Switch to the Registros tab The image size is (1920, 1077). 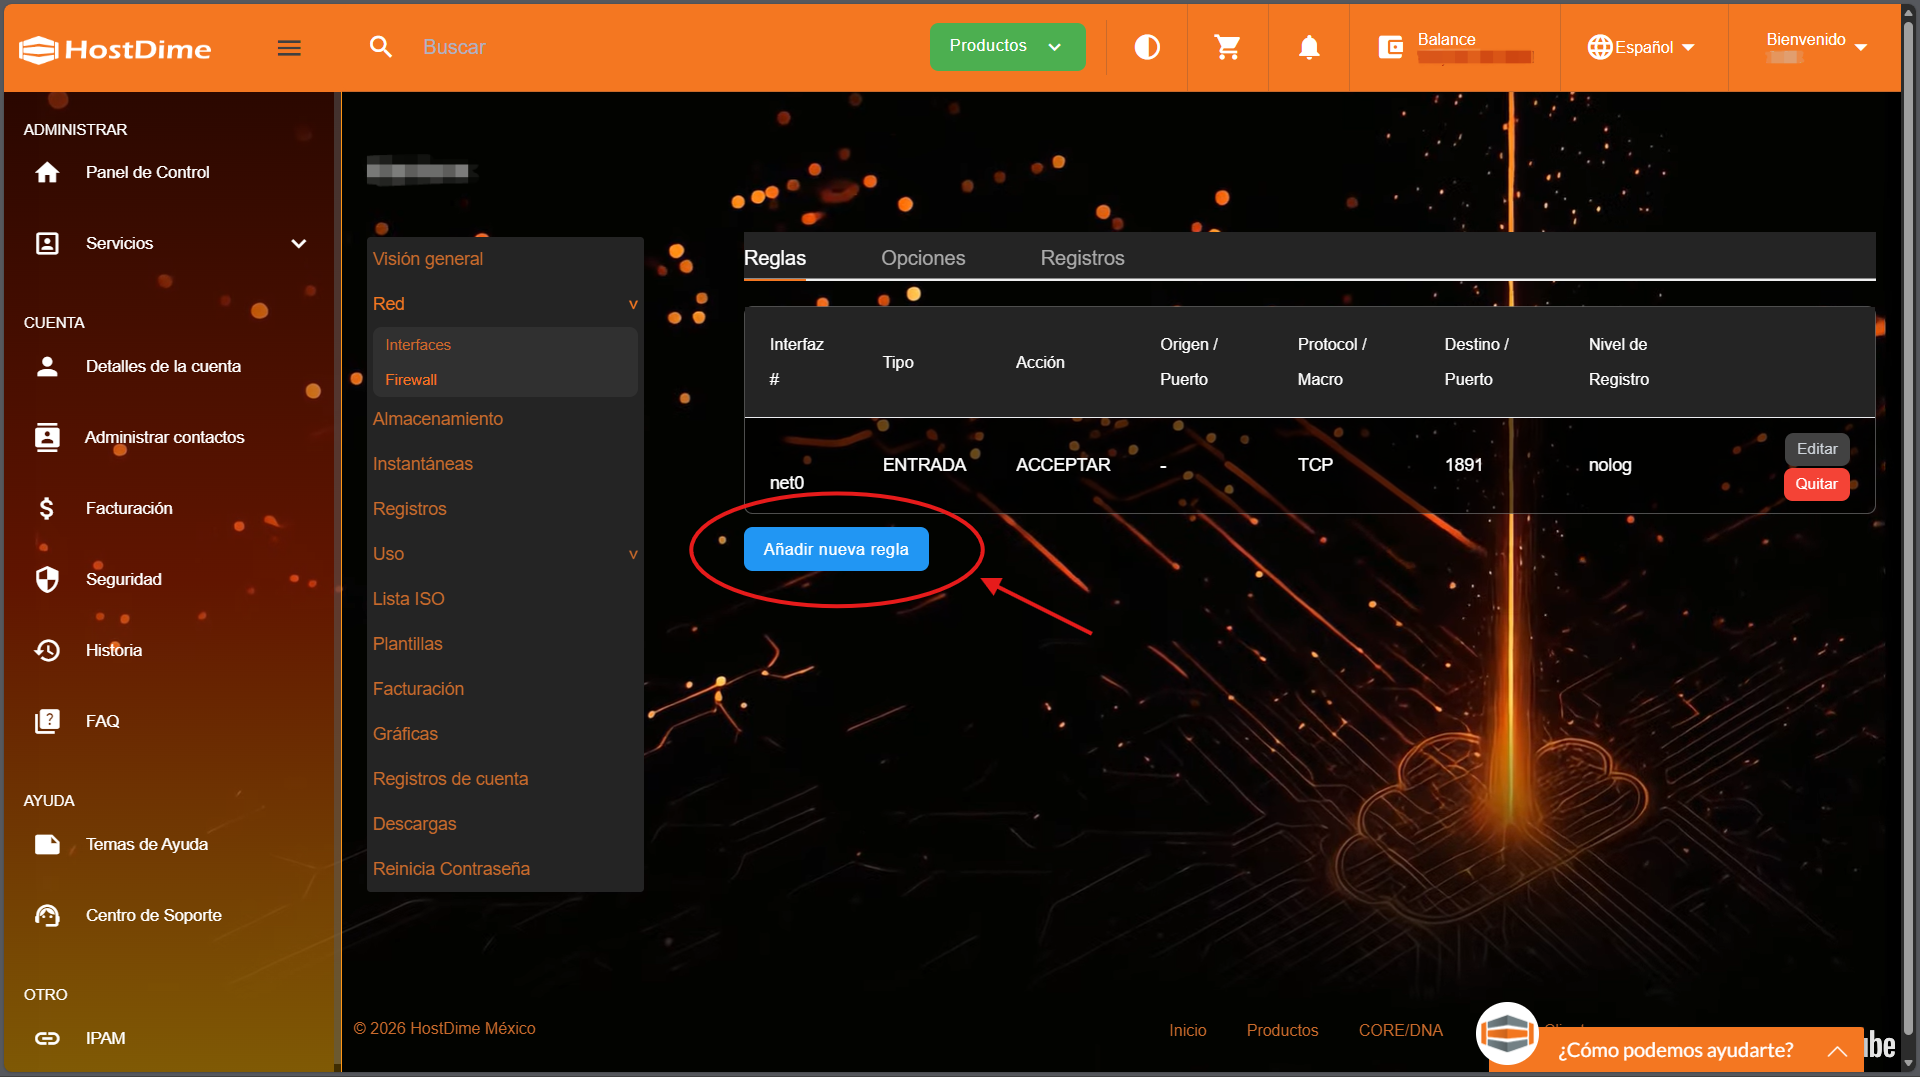pos(1082,258)
